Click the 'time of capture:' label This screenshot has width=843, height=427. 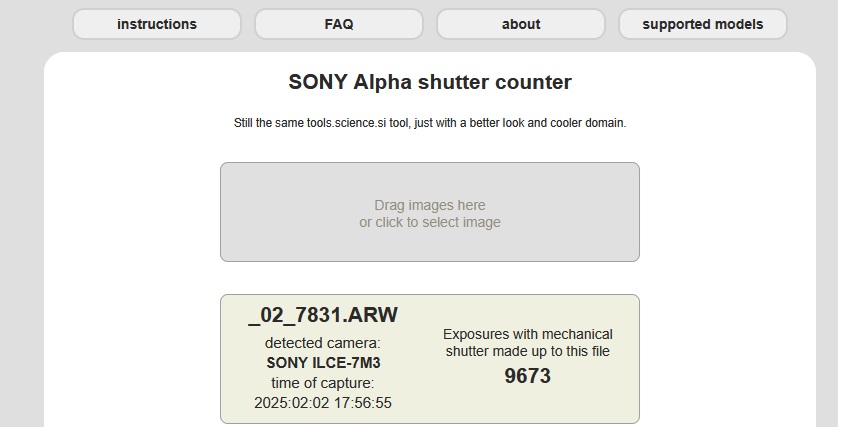(x=323, y=383)
